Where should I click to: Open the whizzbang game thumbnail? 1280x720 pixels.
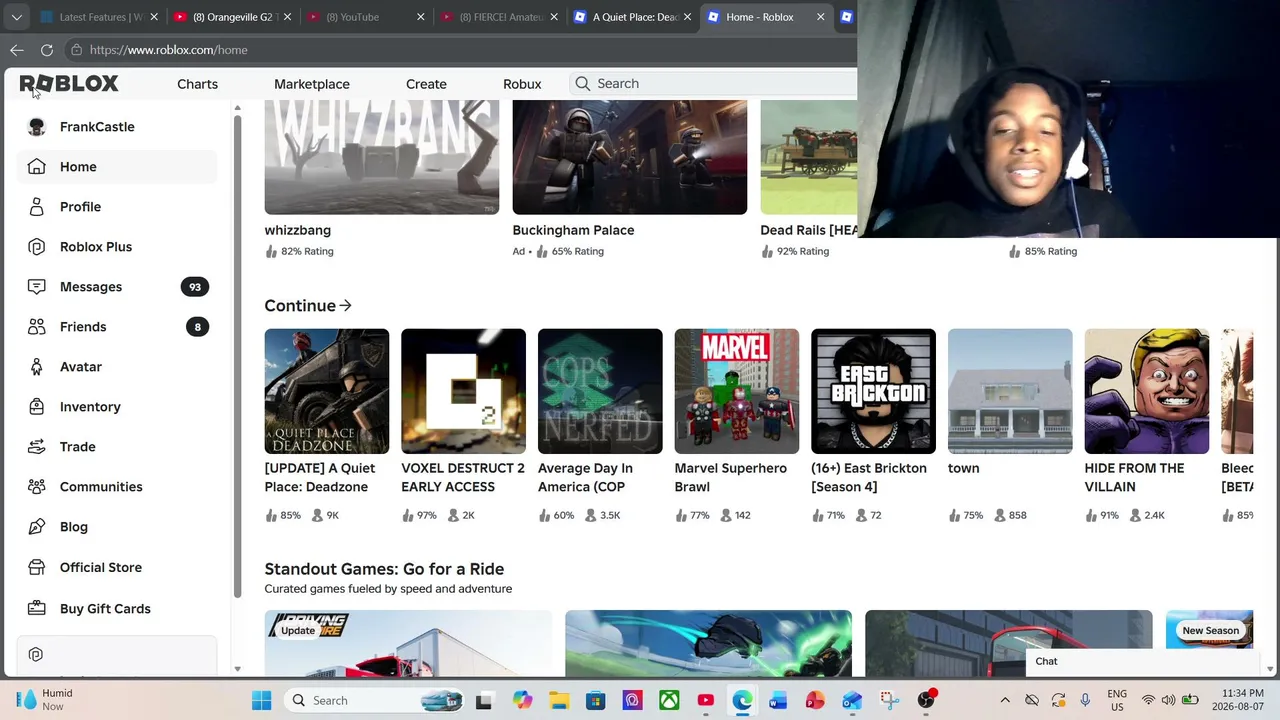tap(382, 157)
